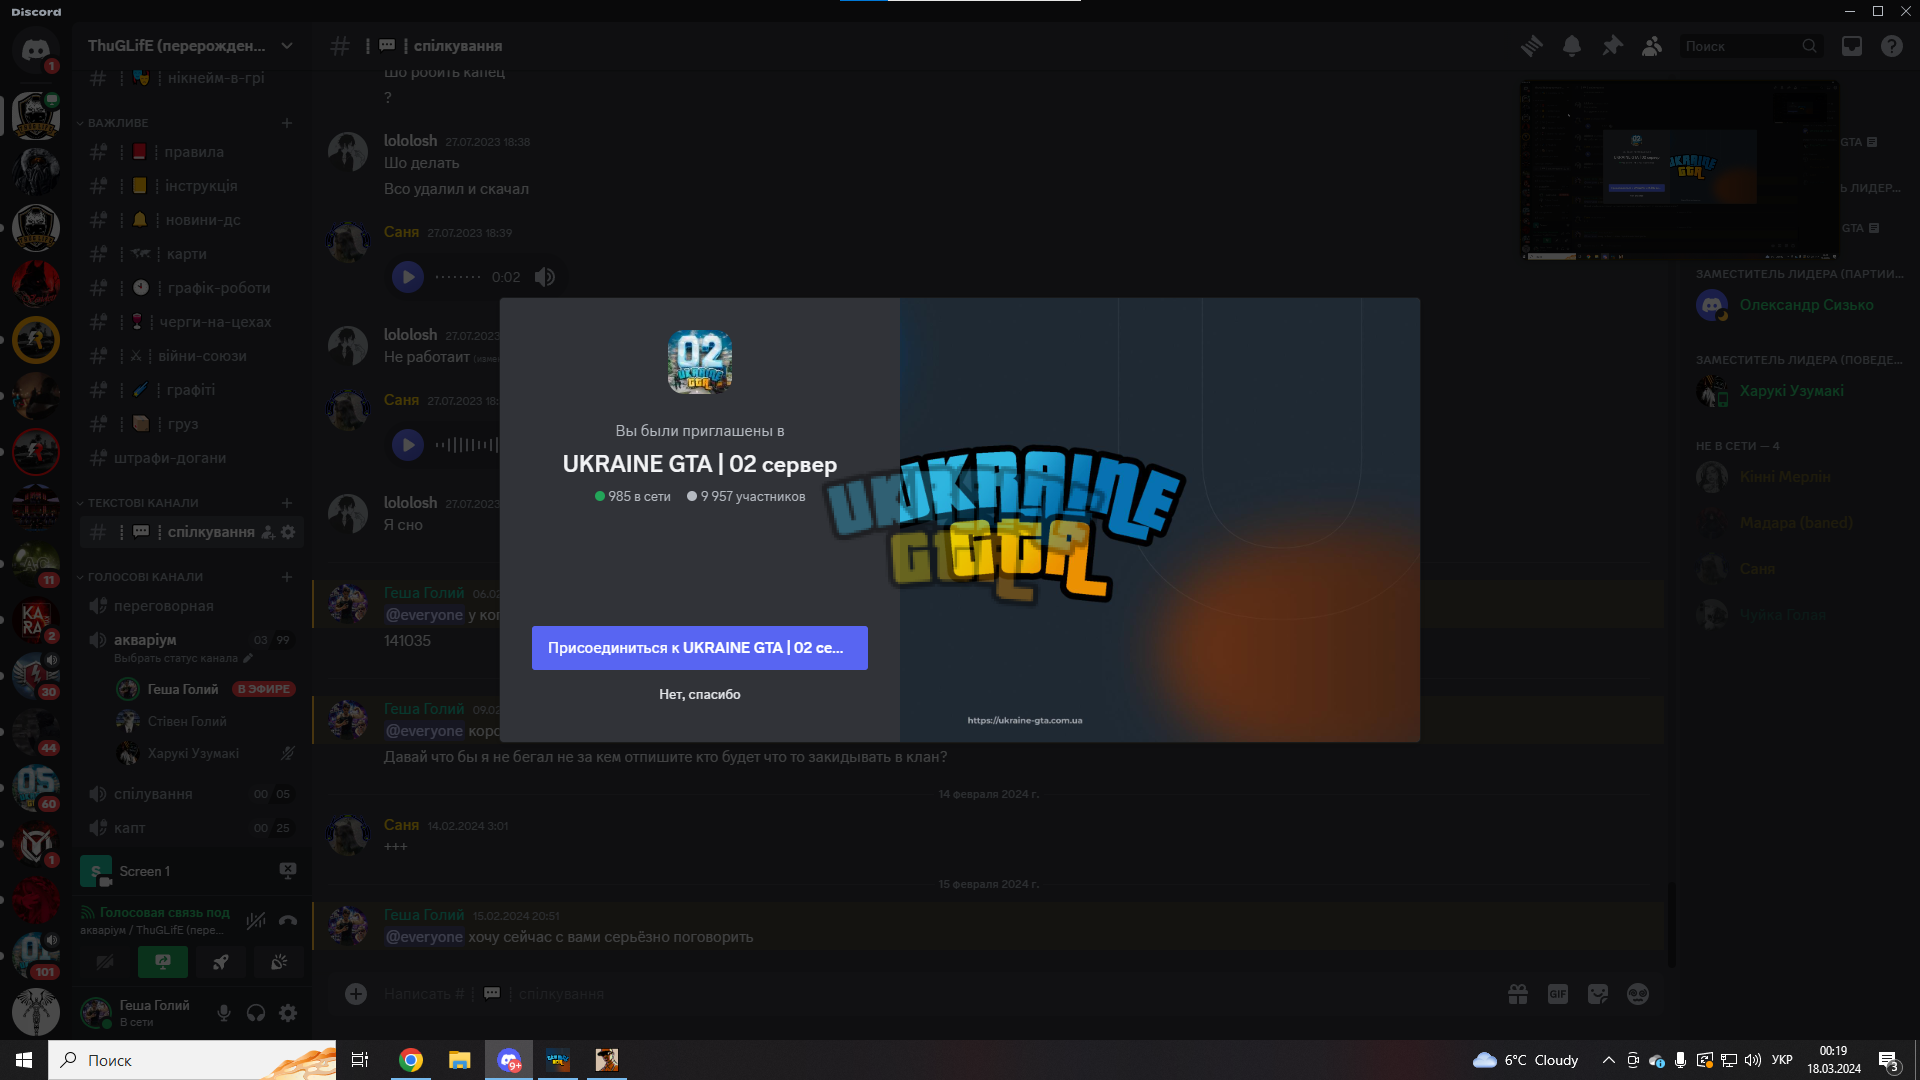Open Google Chrome from the taskbar
The width and height of the screenshot is (1920, 1080).
click(411, 1060)
